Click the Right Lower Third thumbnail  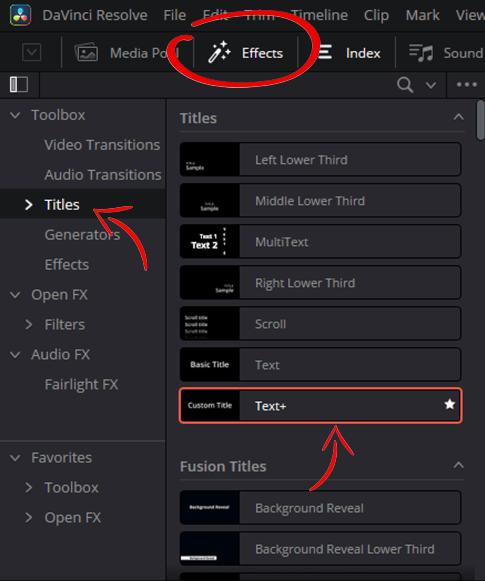coord(210,283)
